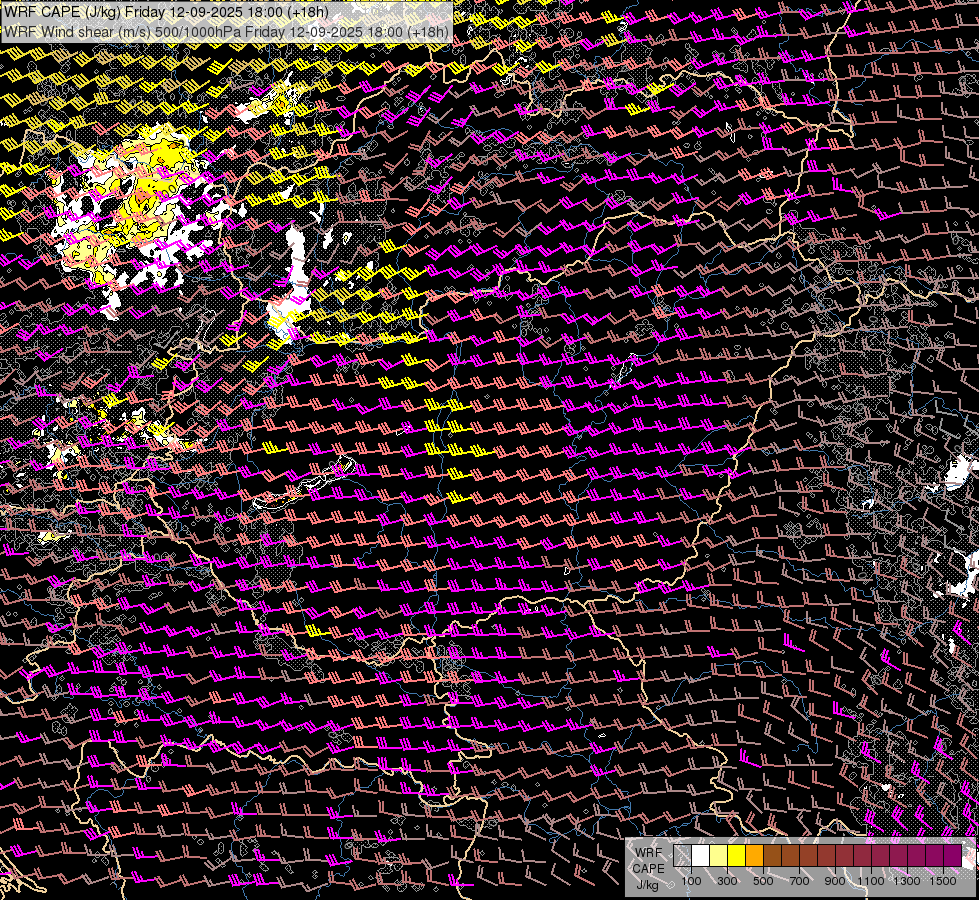This screenshot has height=900, width=979.
Task: Click the word WRF in the legend
Action: point(648,853)
